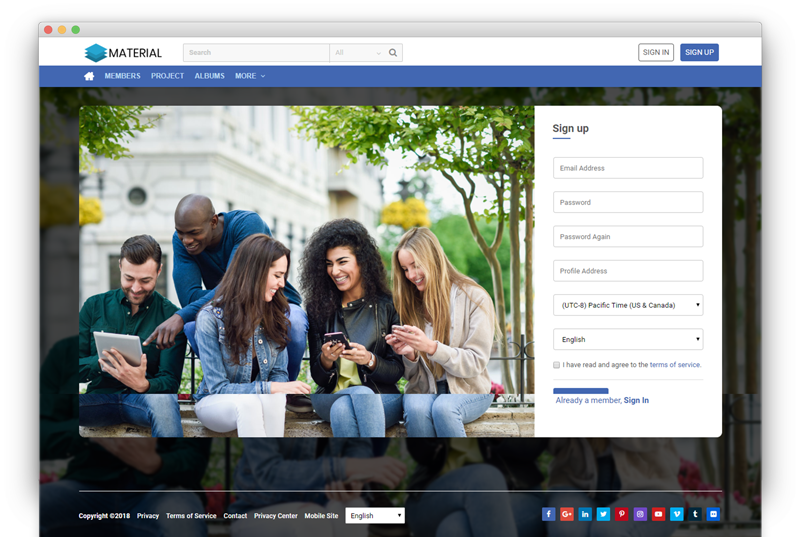The width and height of the screenshot is (800, 537).
Task: Click the green maximize window button
Action: 76,30
